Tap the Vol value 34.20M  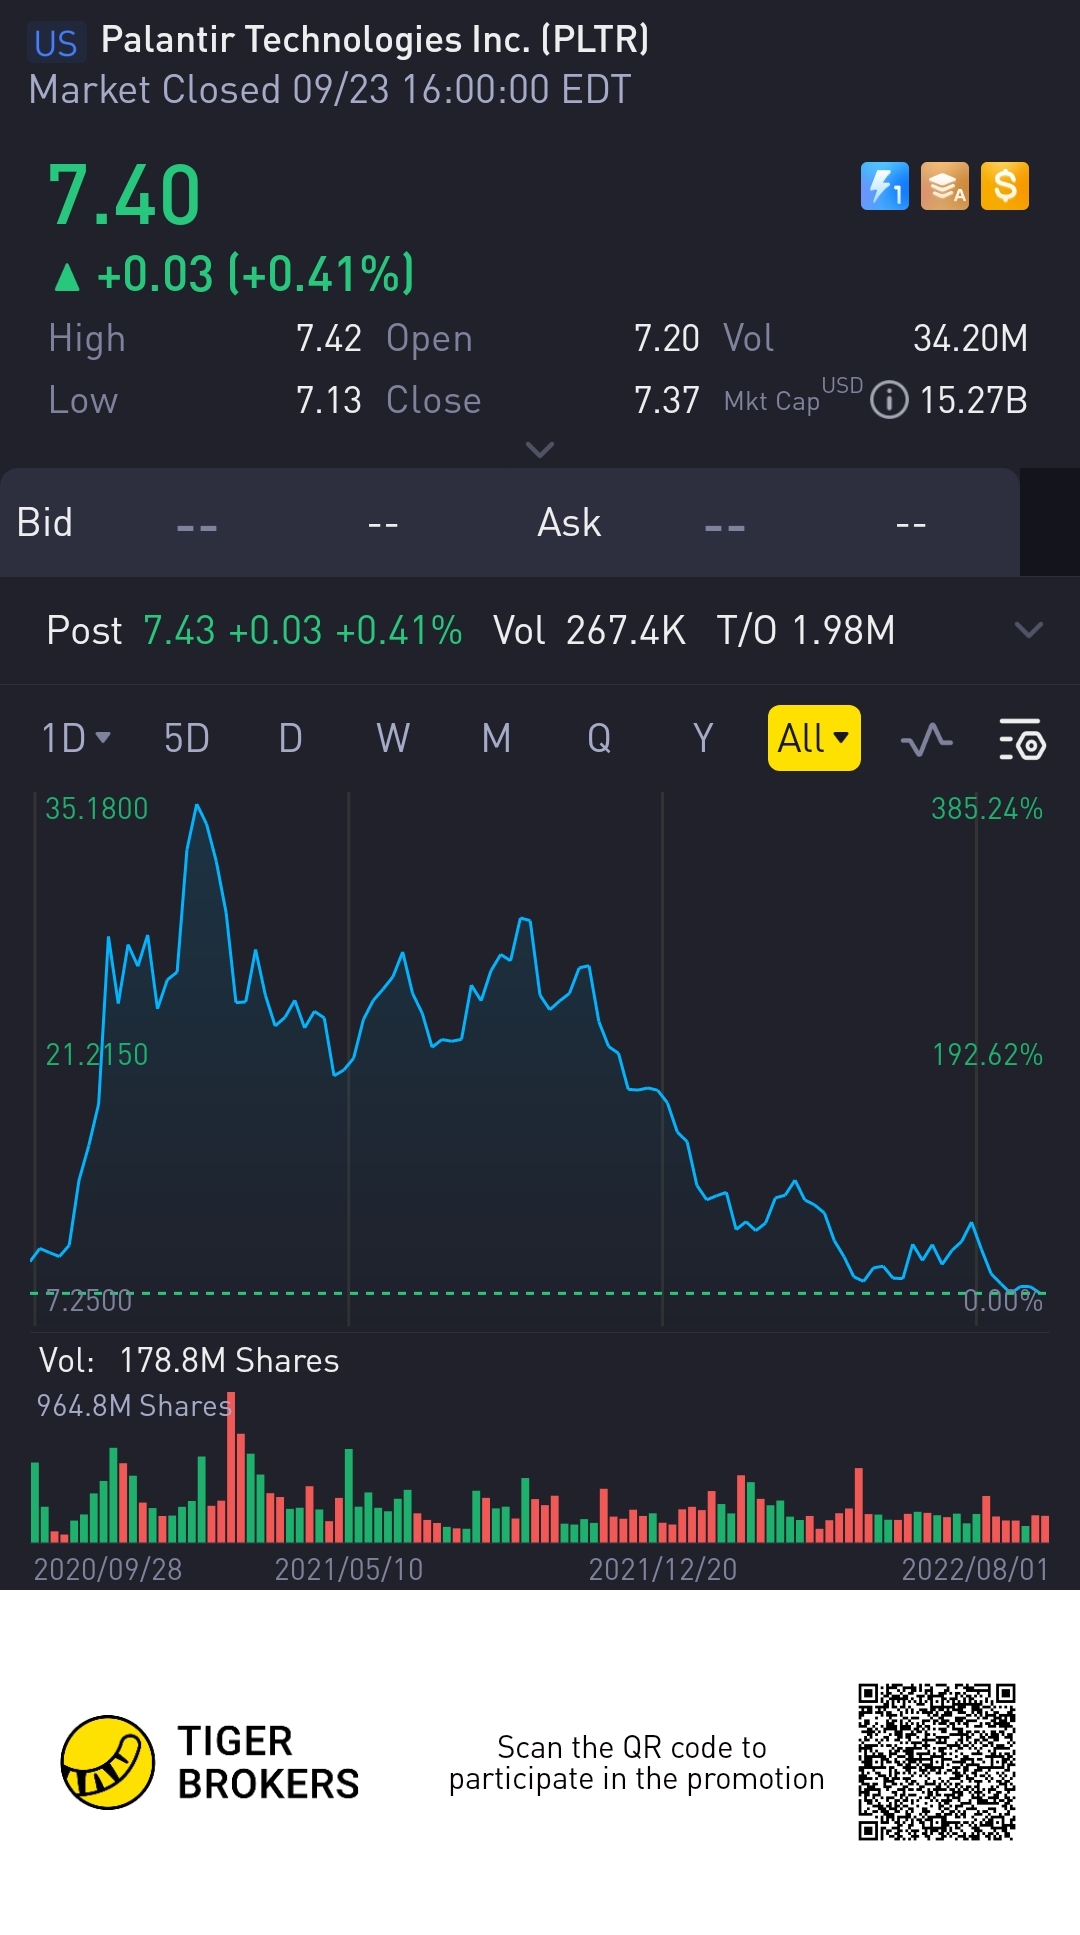[971, 338]
